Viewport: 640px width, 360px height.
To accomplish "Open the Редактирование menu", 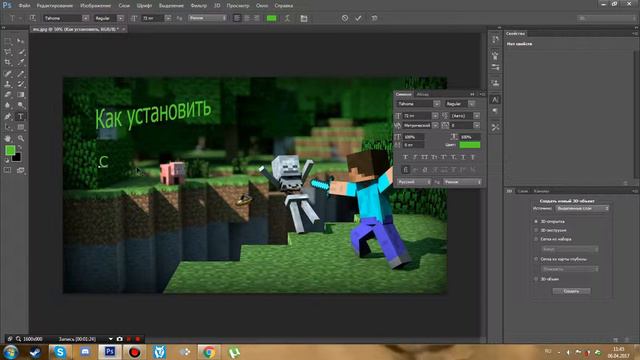I will click(x=54, y=6).
